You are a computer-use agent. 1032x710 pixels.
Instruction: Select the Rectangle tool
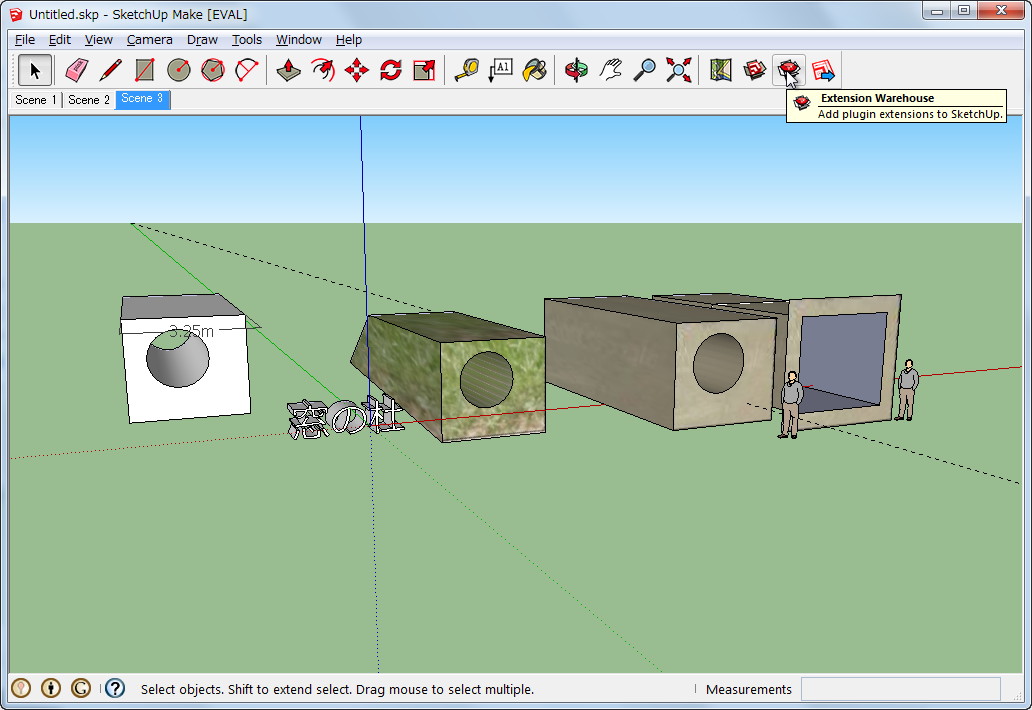point(144,70)
